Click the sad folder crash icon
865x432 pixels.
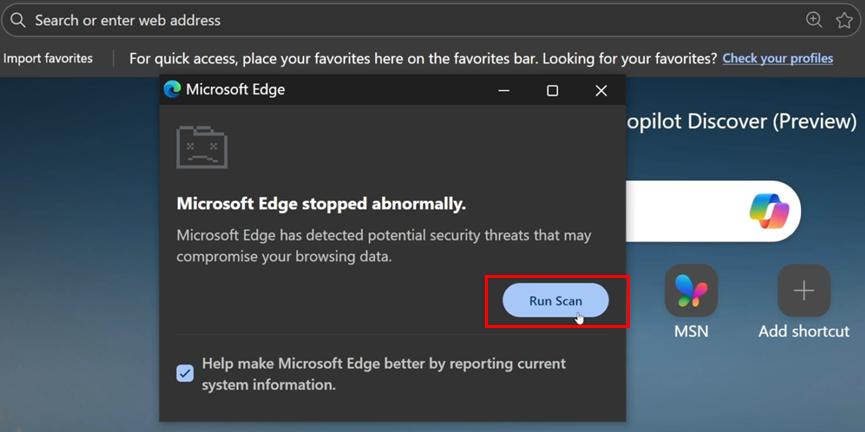[202, 147]
